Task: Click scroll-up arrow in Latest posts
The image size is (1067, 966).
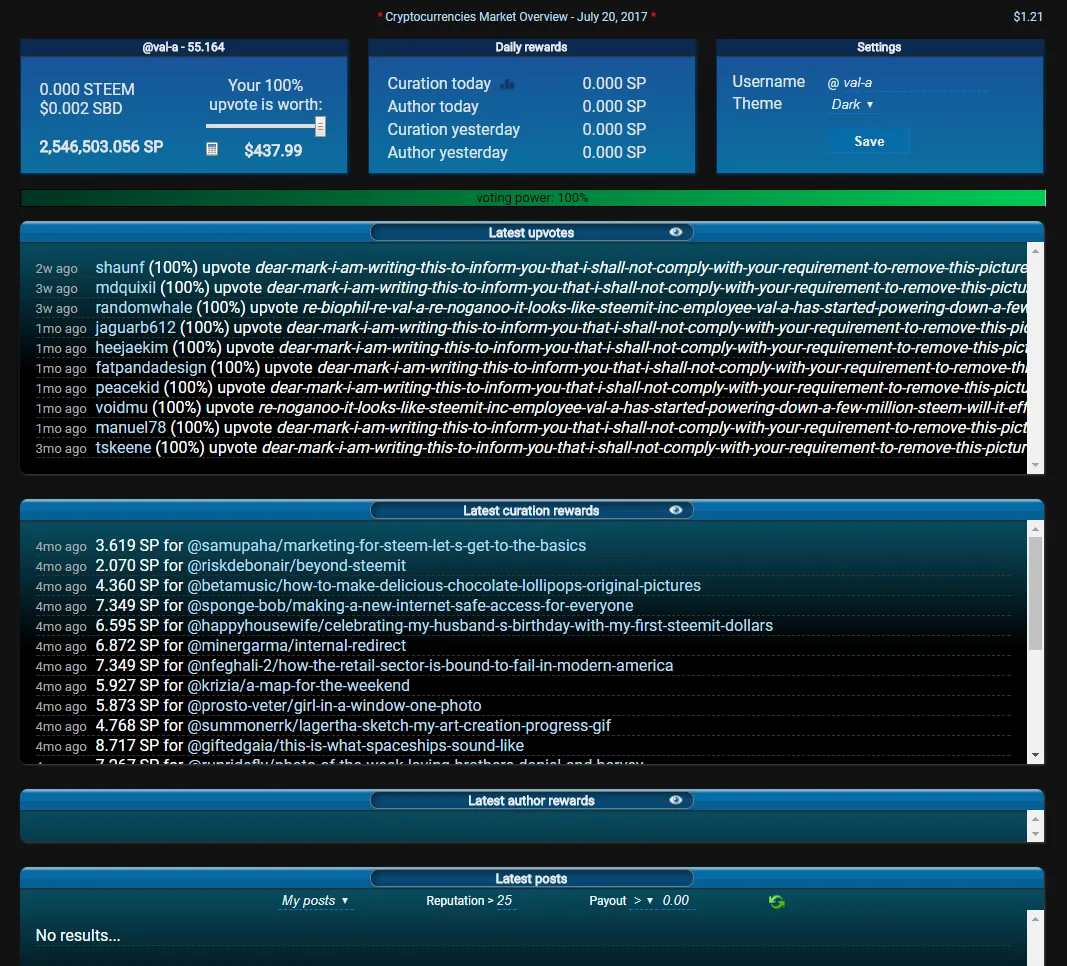Action: (1035, 919)
